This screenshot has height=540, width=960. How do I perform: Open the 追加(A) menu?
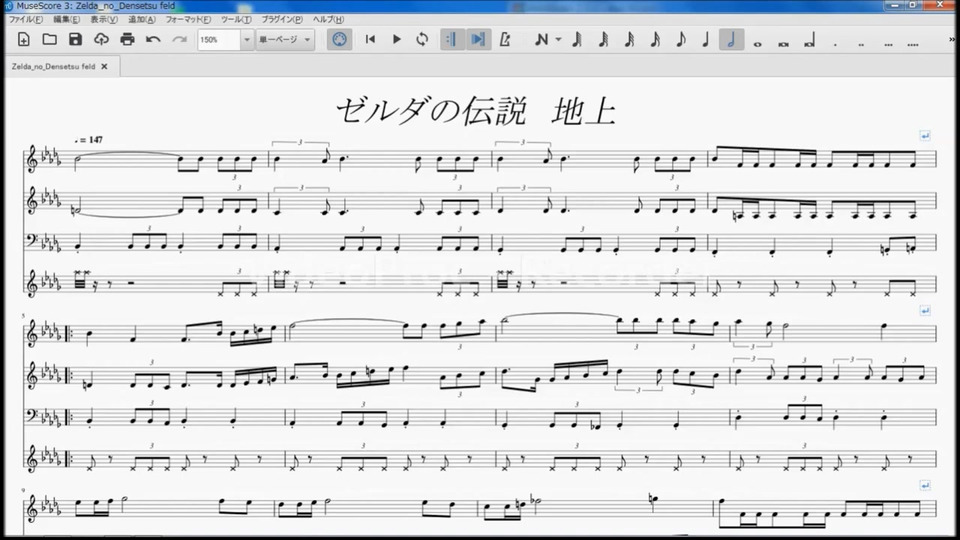pyautogui.click(x=141, y=20)
